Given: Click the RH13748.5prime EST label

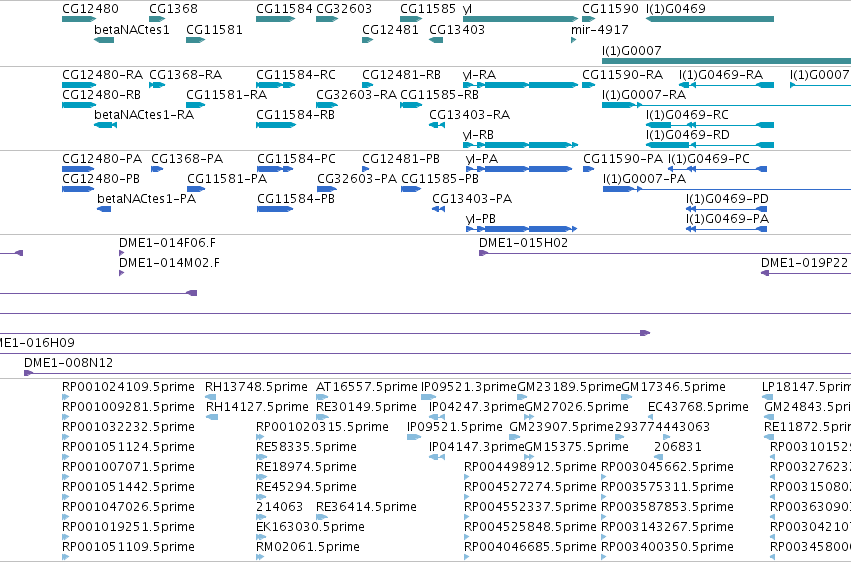Looking at the screenshot, I should pos(256,387).
